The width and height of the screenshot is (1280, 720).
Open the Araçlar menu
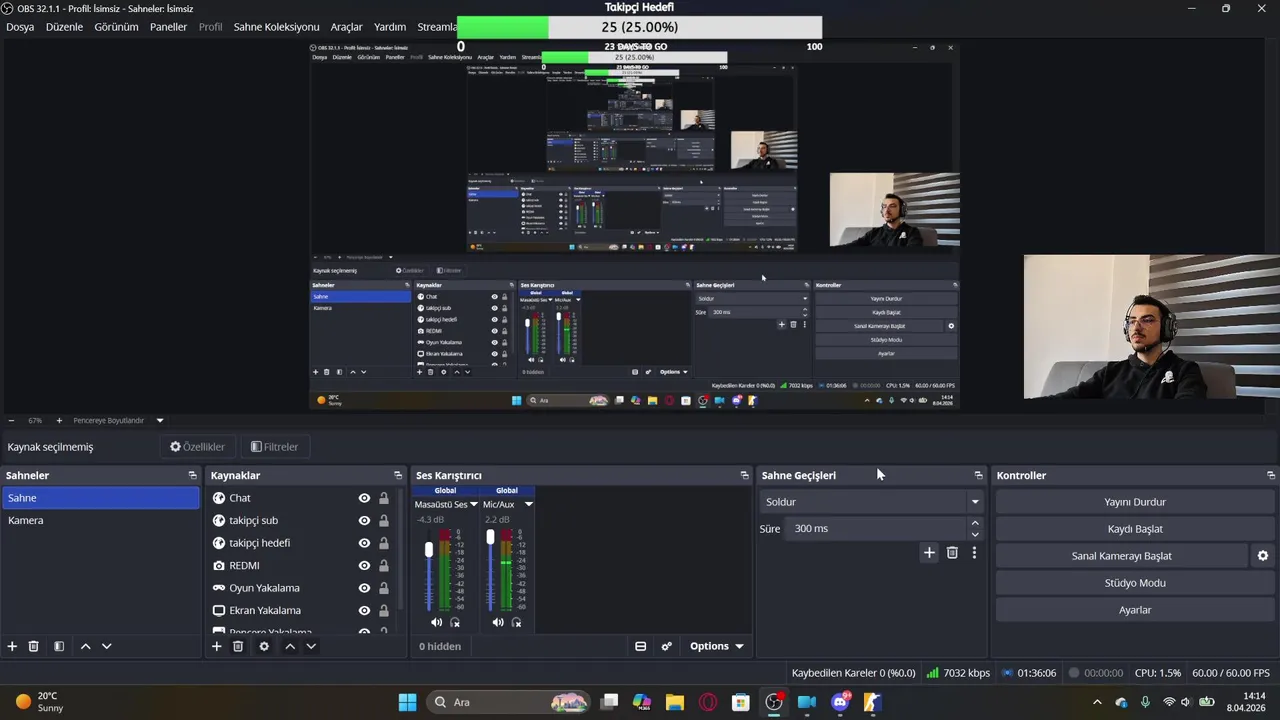346,27
